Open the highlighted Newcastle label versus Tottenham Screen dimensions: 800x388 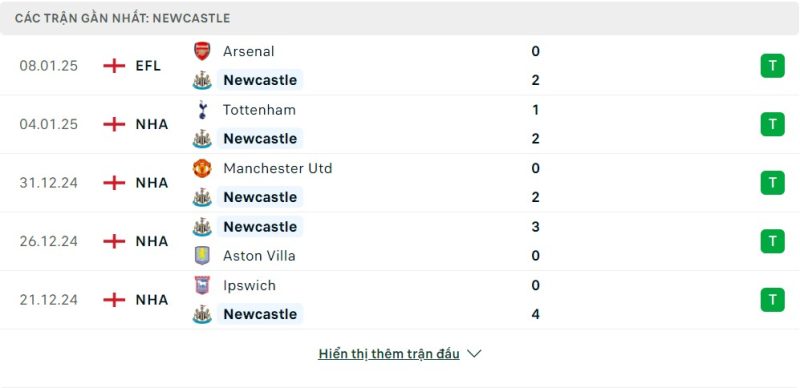(260, 138)
